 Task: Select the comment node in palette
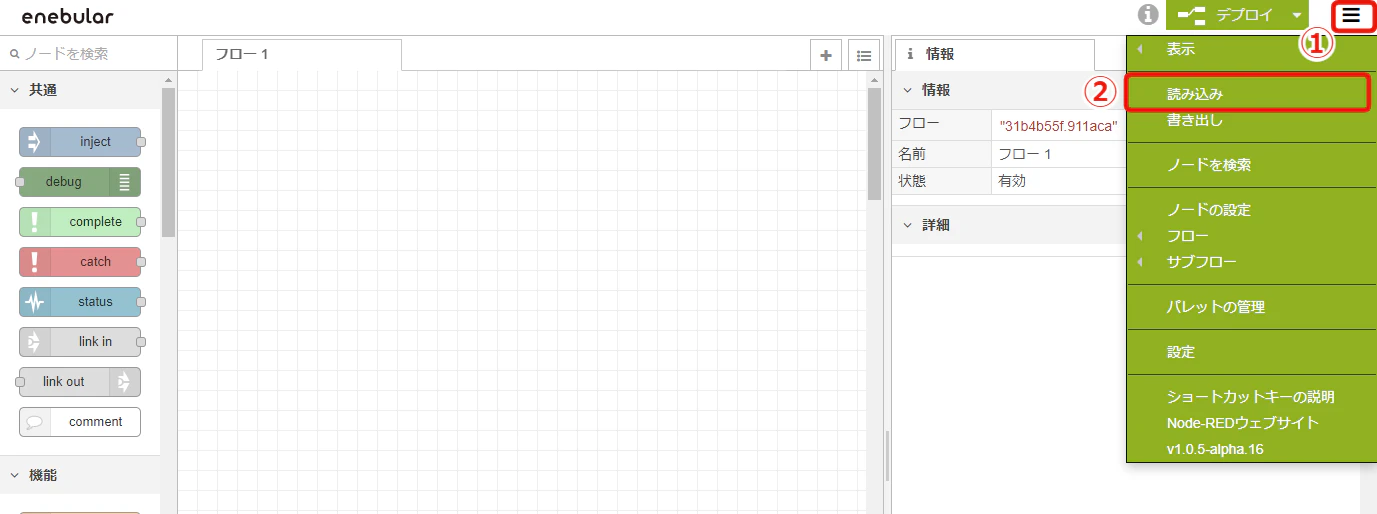tap(80, 422)
